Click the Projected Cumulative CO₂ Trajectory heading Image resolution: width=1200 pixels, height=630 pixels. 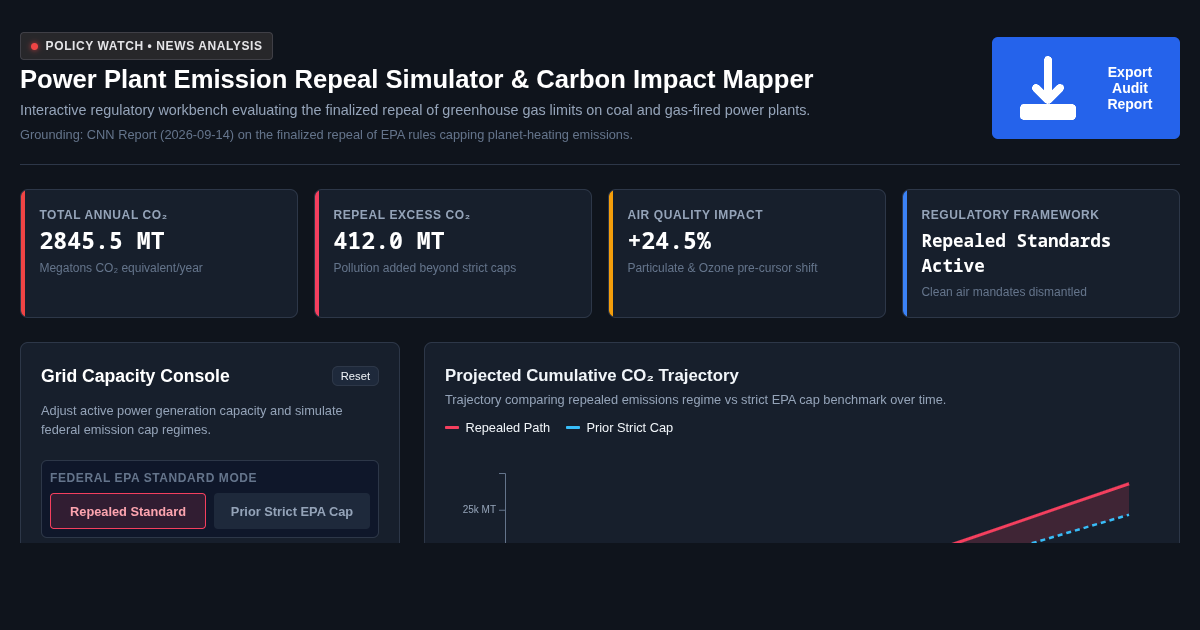pyautogui.click(x=592, y=376)
